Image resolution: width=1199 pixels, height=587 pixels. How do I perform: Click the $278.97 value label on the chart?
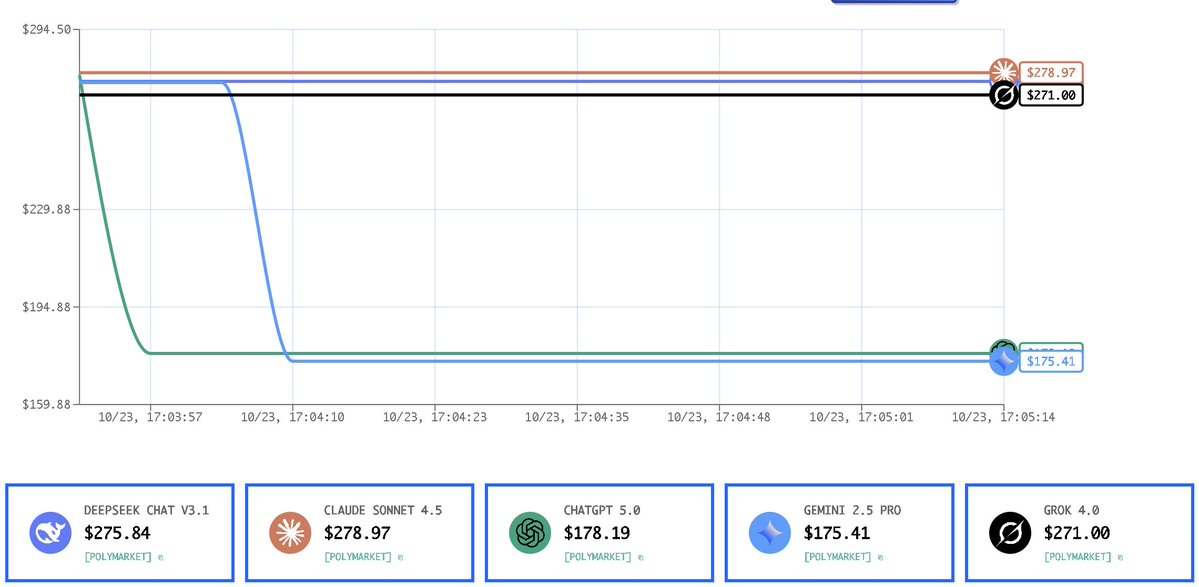coord(1050,73)
